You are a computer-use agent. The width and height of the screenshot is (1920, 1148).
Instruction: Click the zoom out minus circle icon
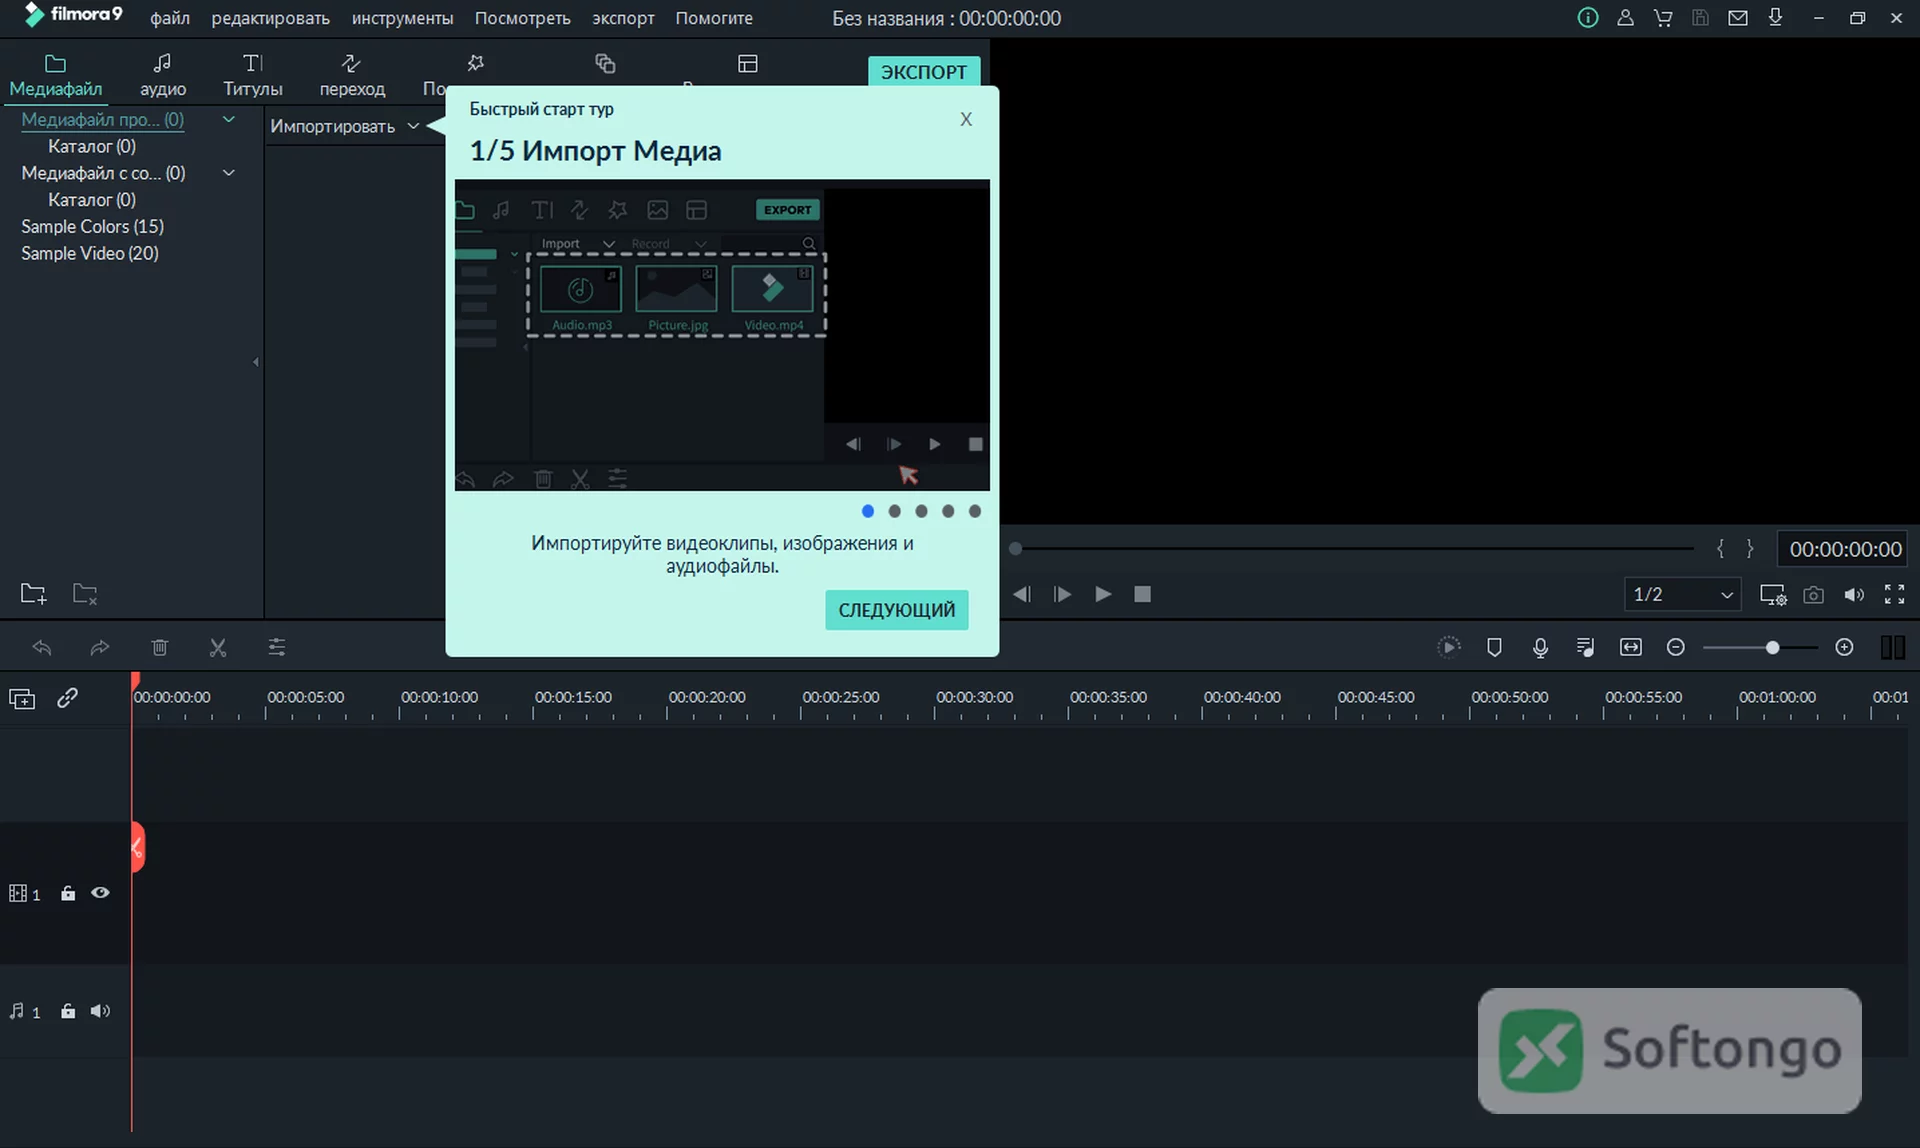pyautogui.click(x=1676, y=648)
